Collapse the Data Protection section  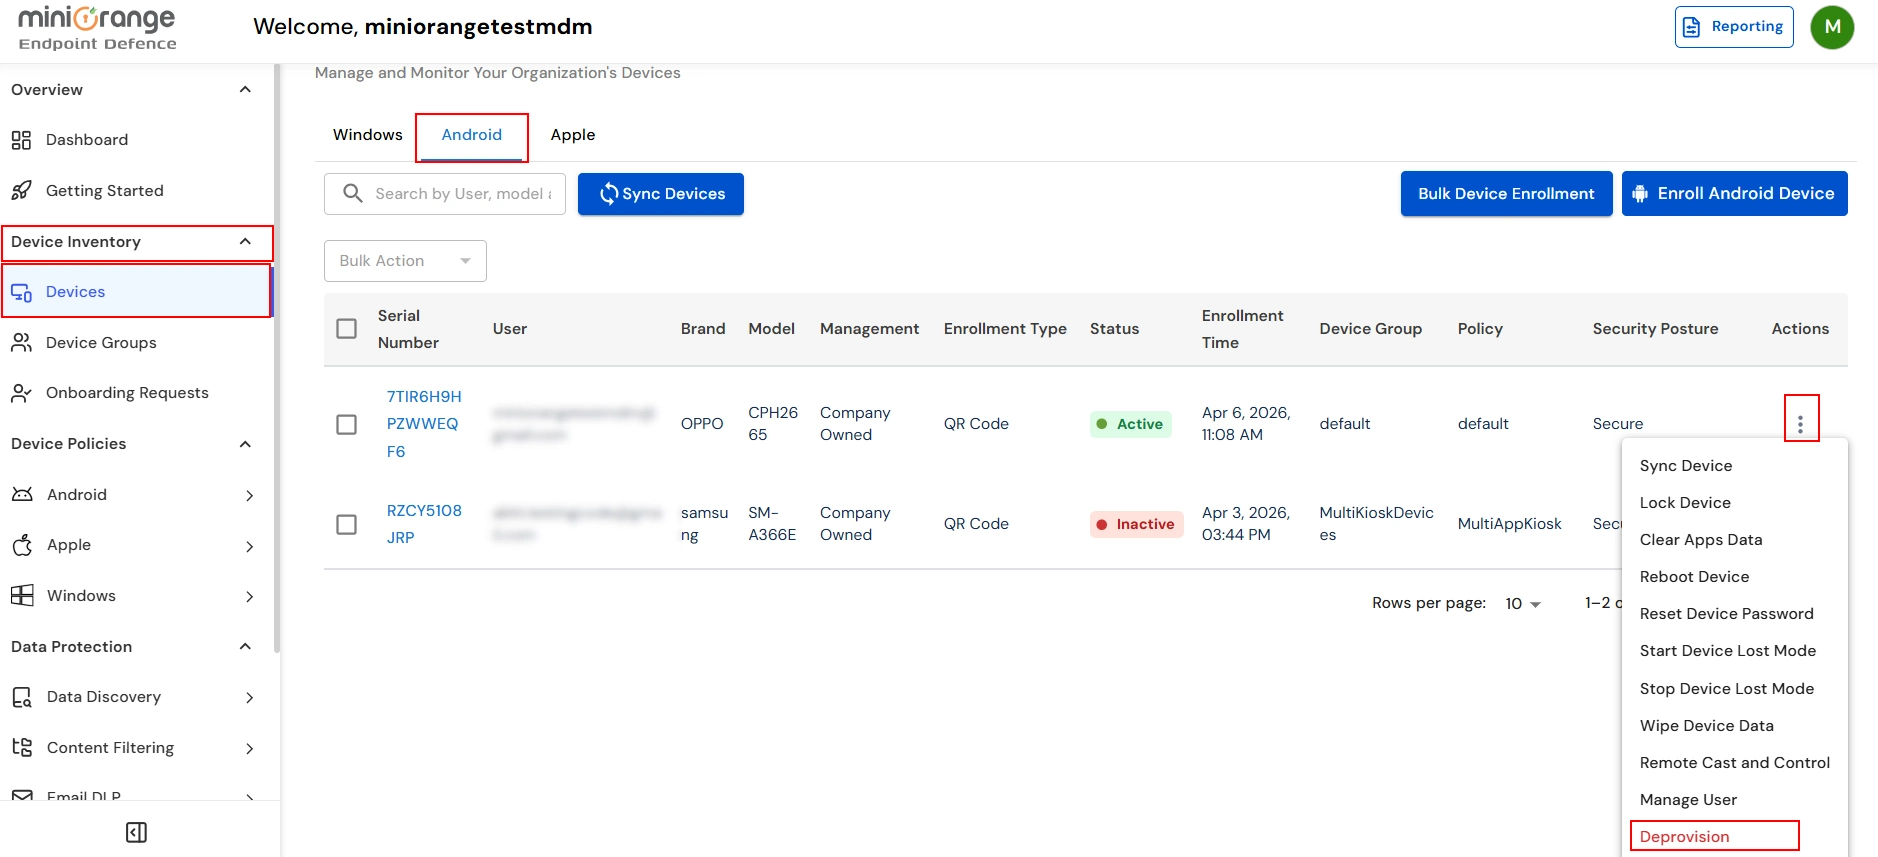click(245, 647)
